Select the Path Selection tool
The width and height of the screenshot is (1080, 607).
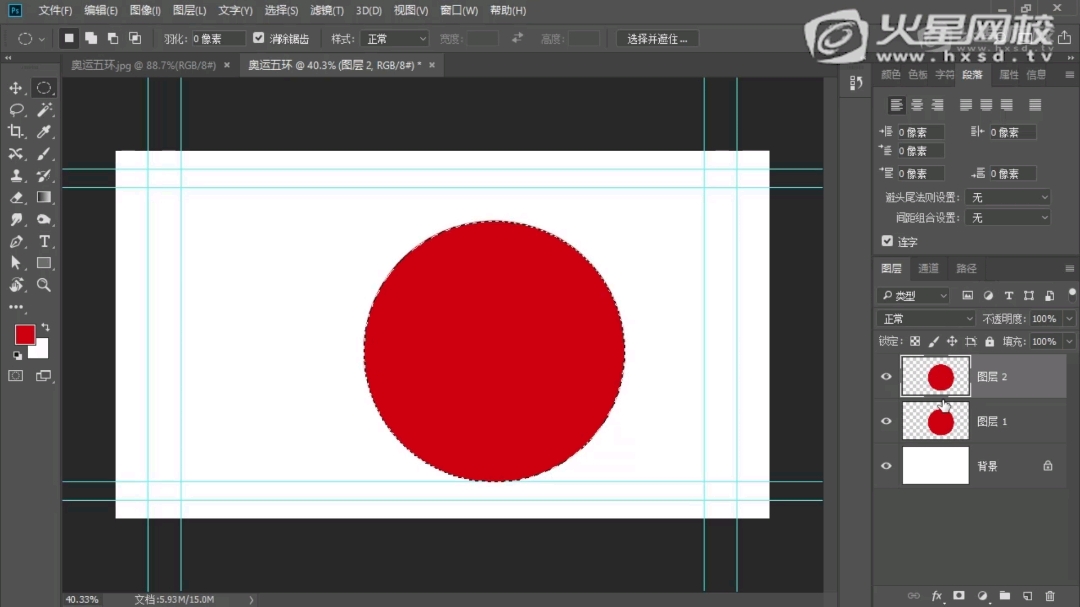(16, 263)
